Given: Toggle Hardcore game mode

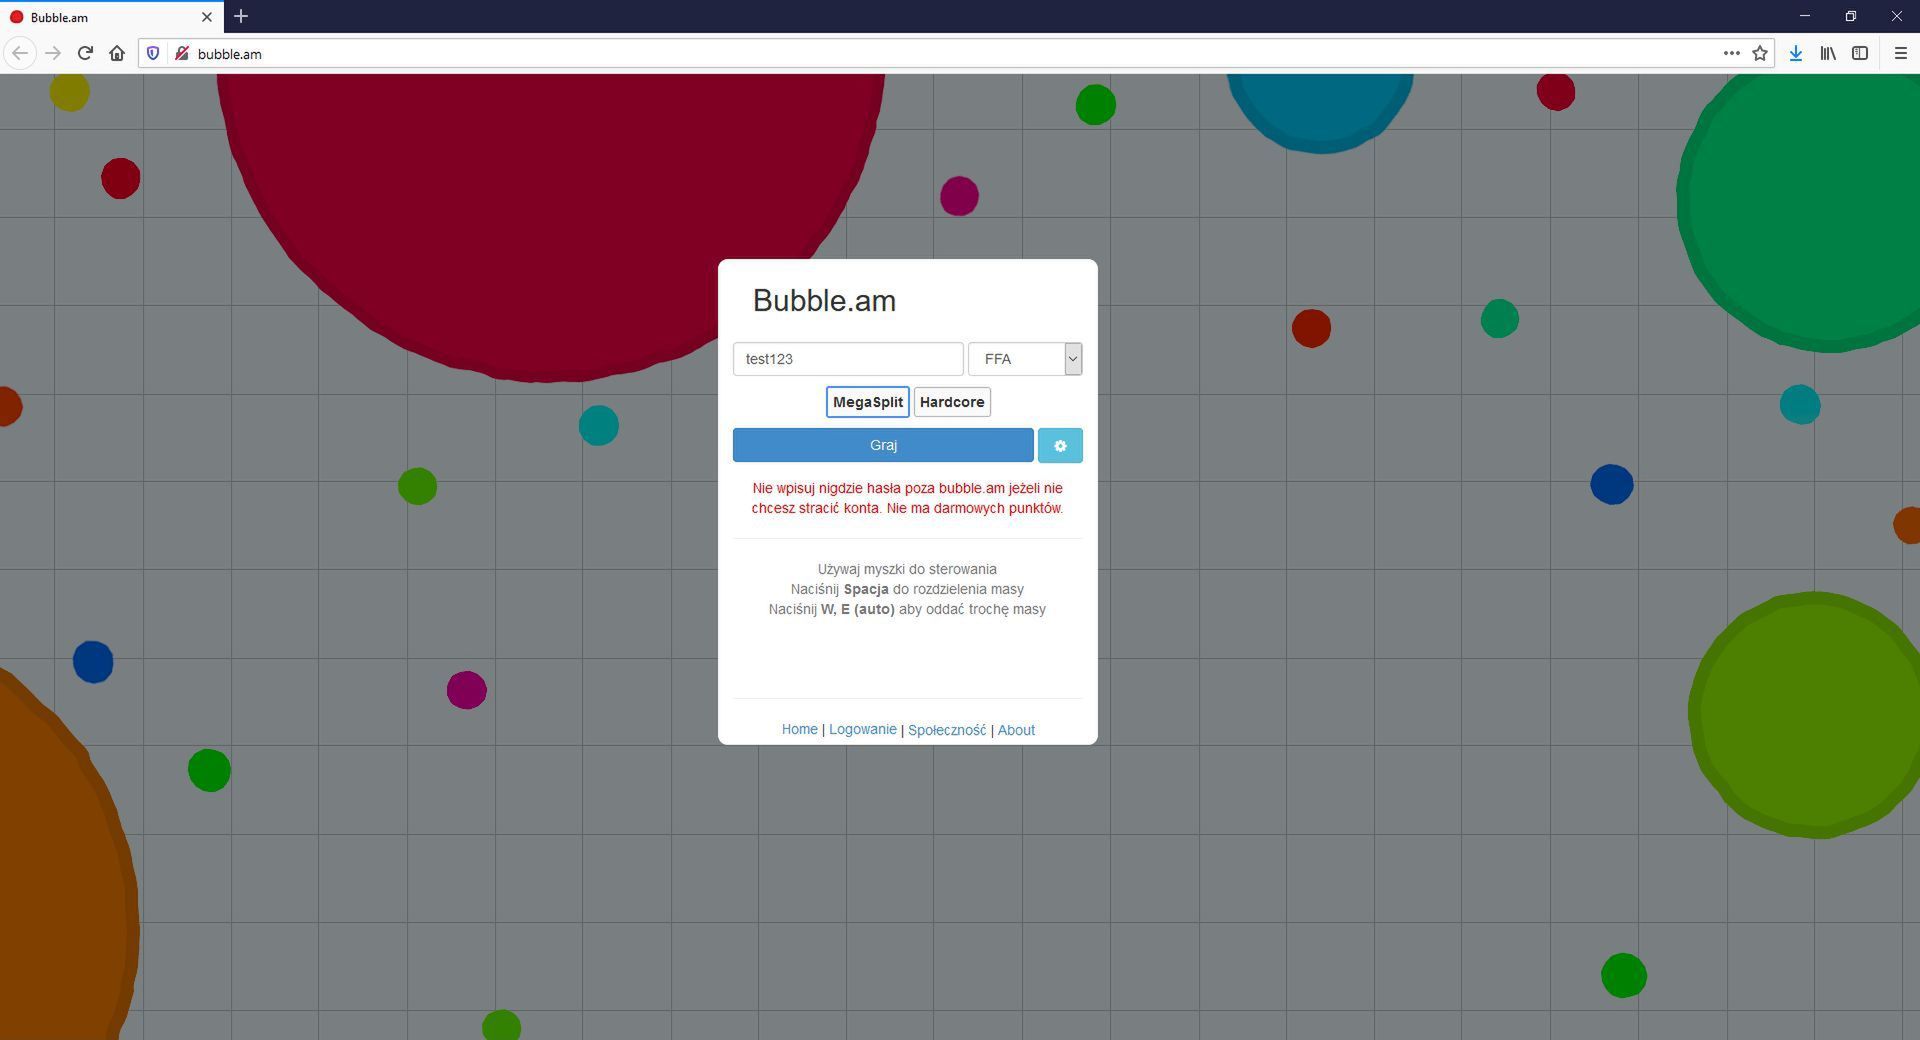Looking at the screenshot, I should (951, 402).
